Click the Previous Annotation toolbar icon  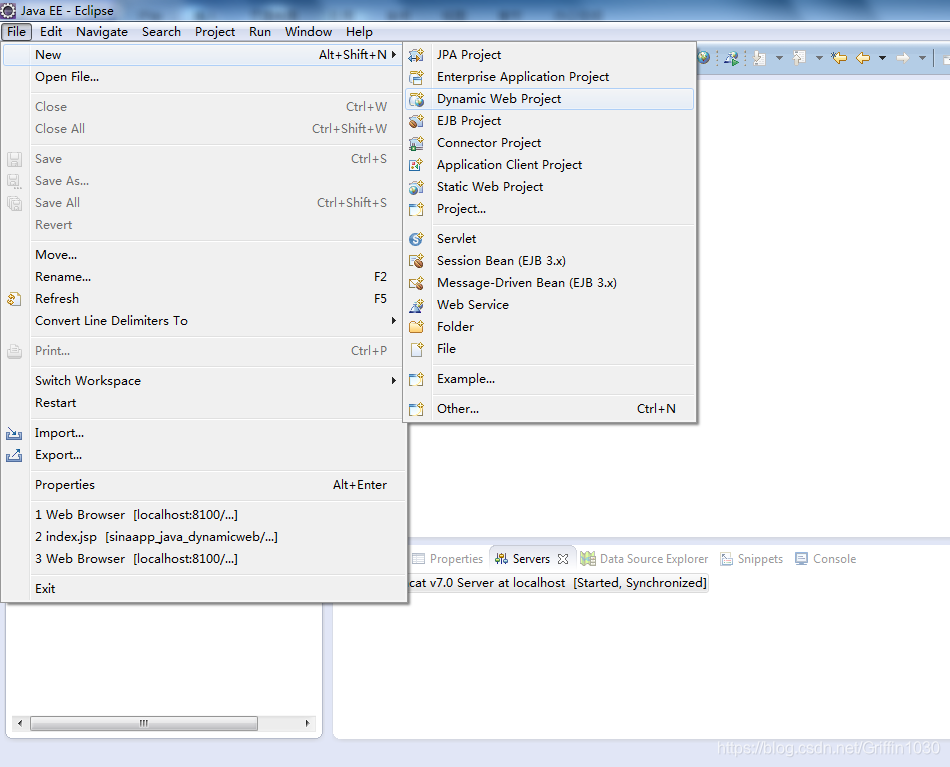799,58
